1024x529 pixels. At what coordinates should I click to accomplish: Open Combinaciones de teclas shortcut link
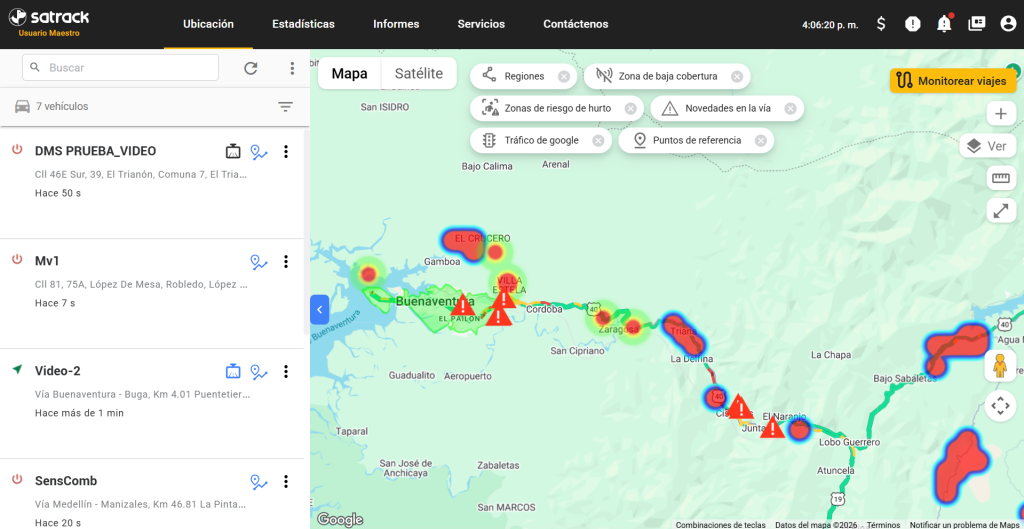tap(720, 524)
